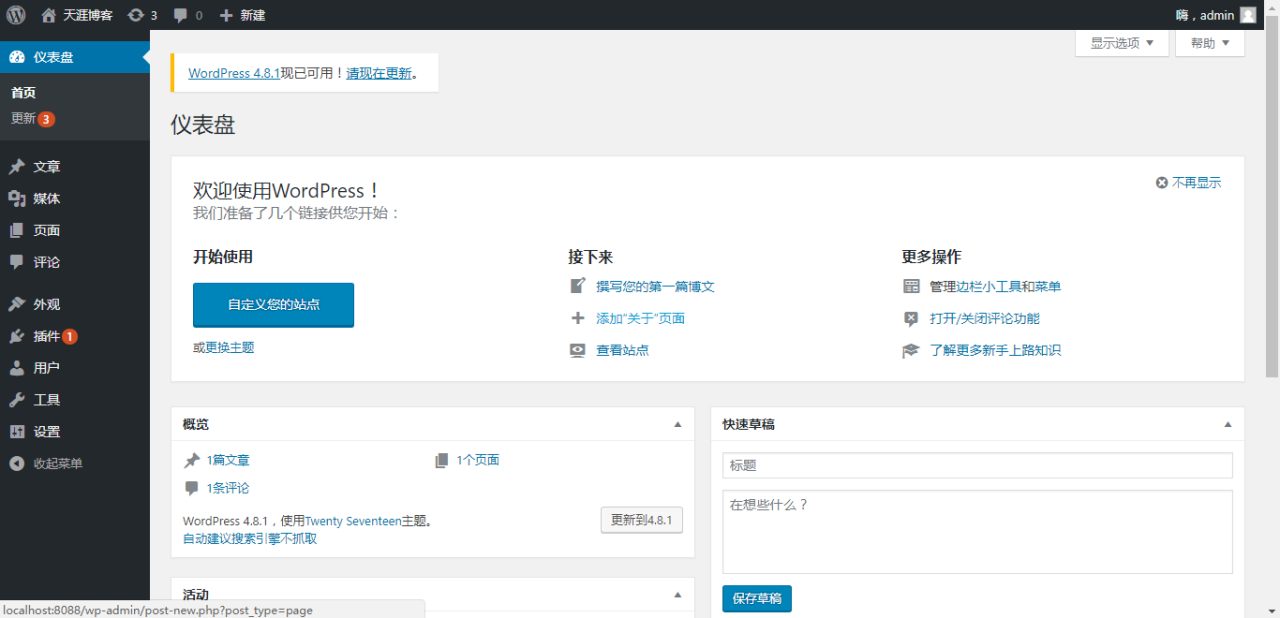Image resolution: width=1280 pixels, height=618 pixels.
Task: Open the 插件 menu in sidebar
Action: [x=46, y=336]
